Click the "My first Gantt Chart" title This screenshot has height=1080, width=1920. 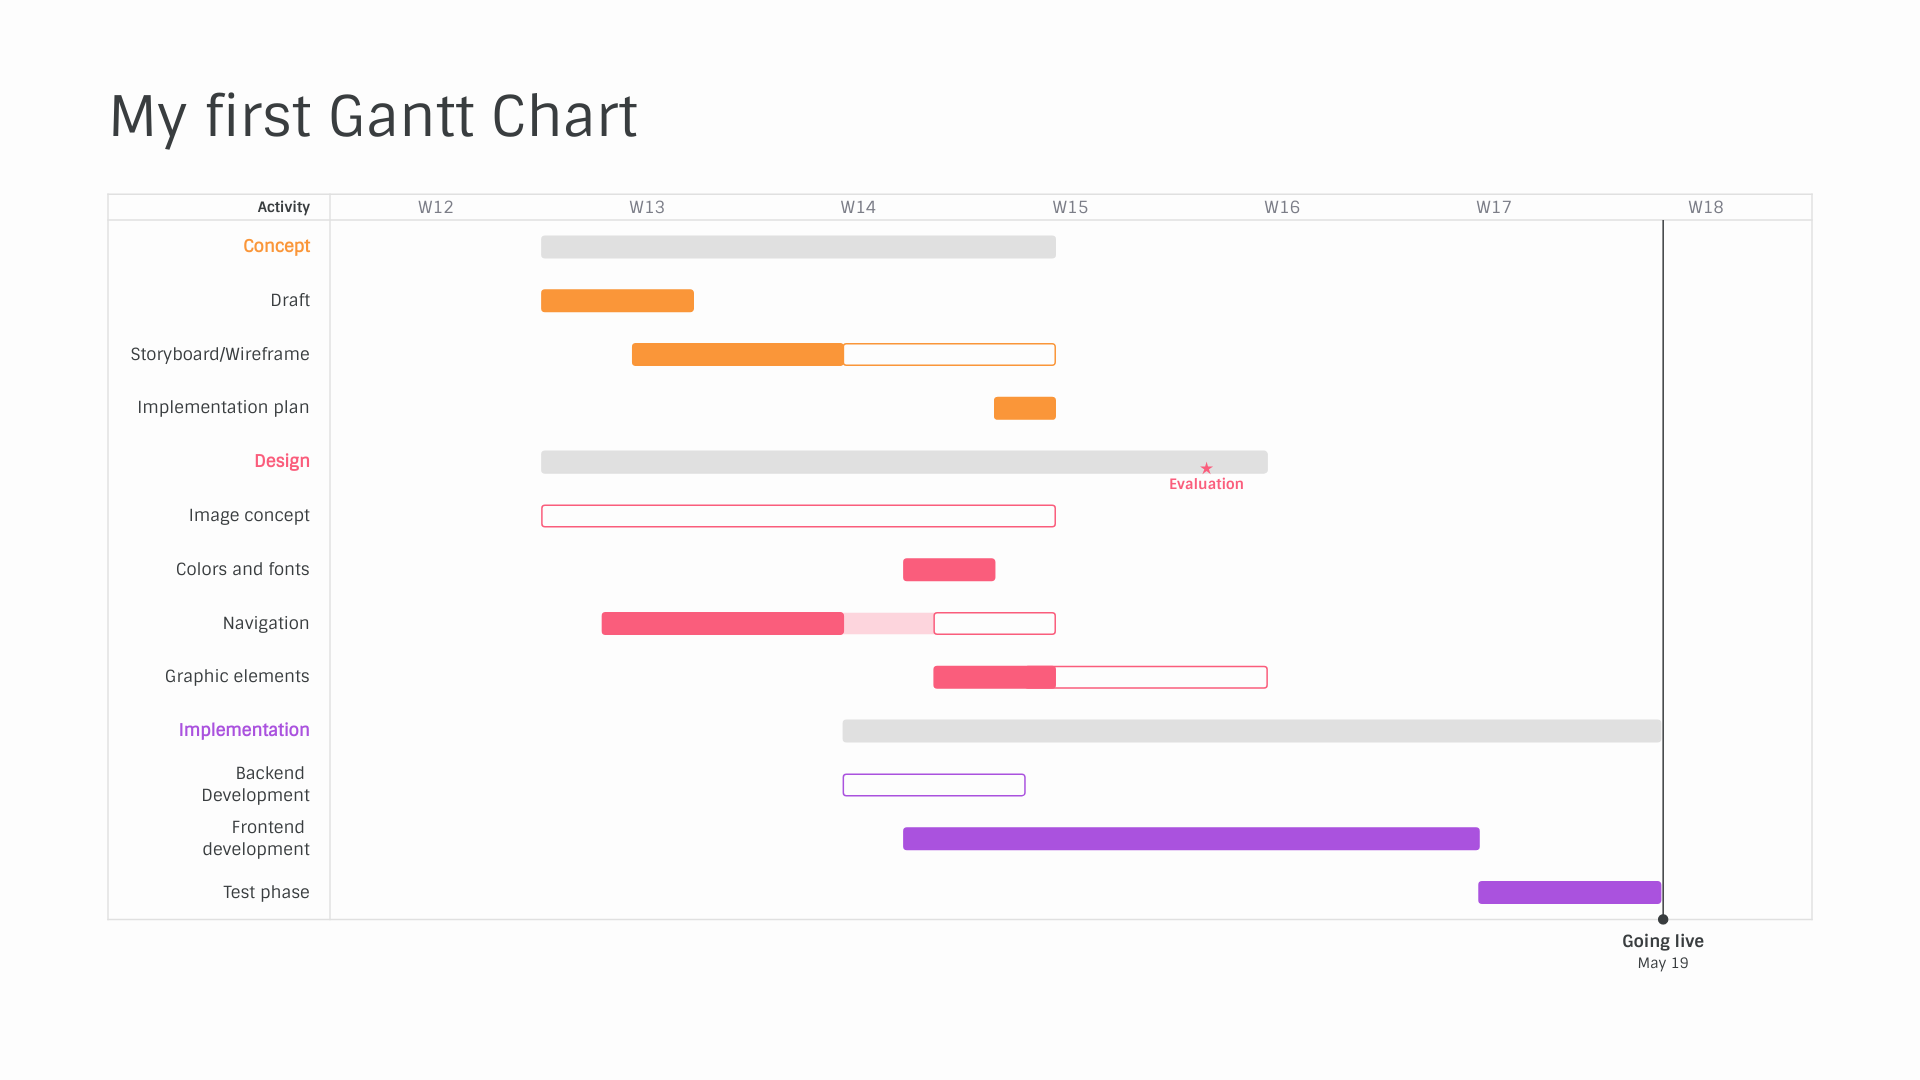(373, 116)
